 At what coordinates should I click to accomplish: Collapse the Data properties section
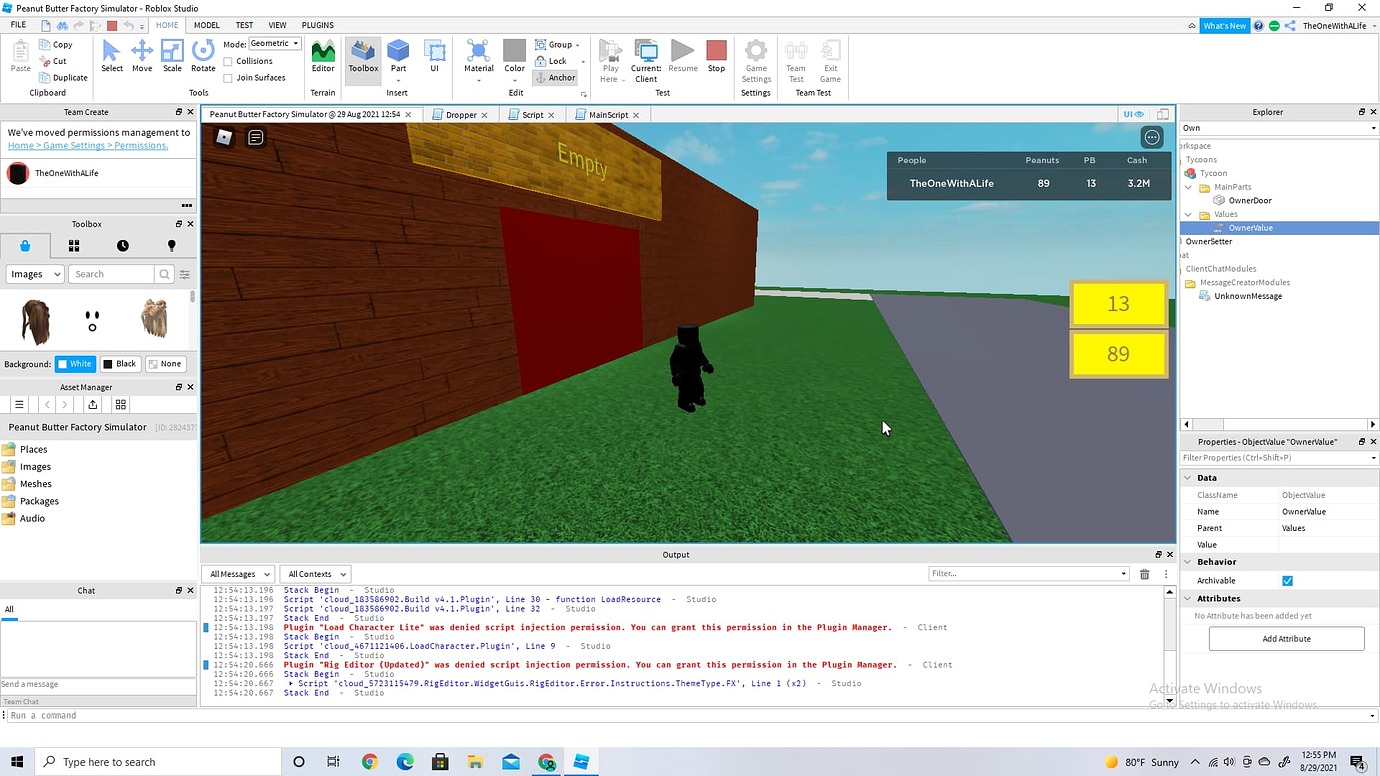1188,478
